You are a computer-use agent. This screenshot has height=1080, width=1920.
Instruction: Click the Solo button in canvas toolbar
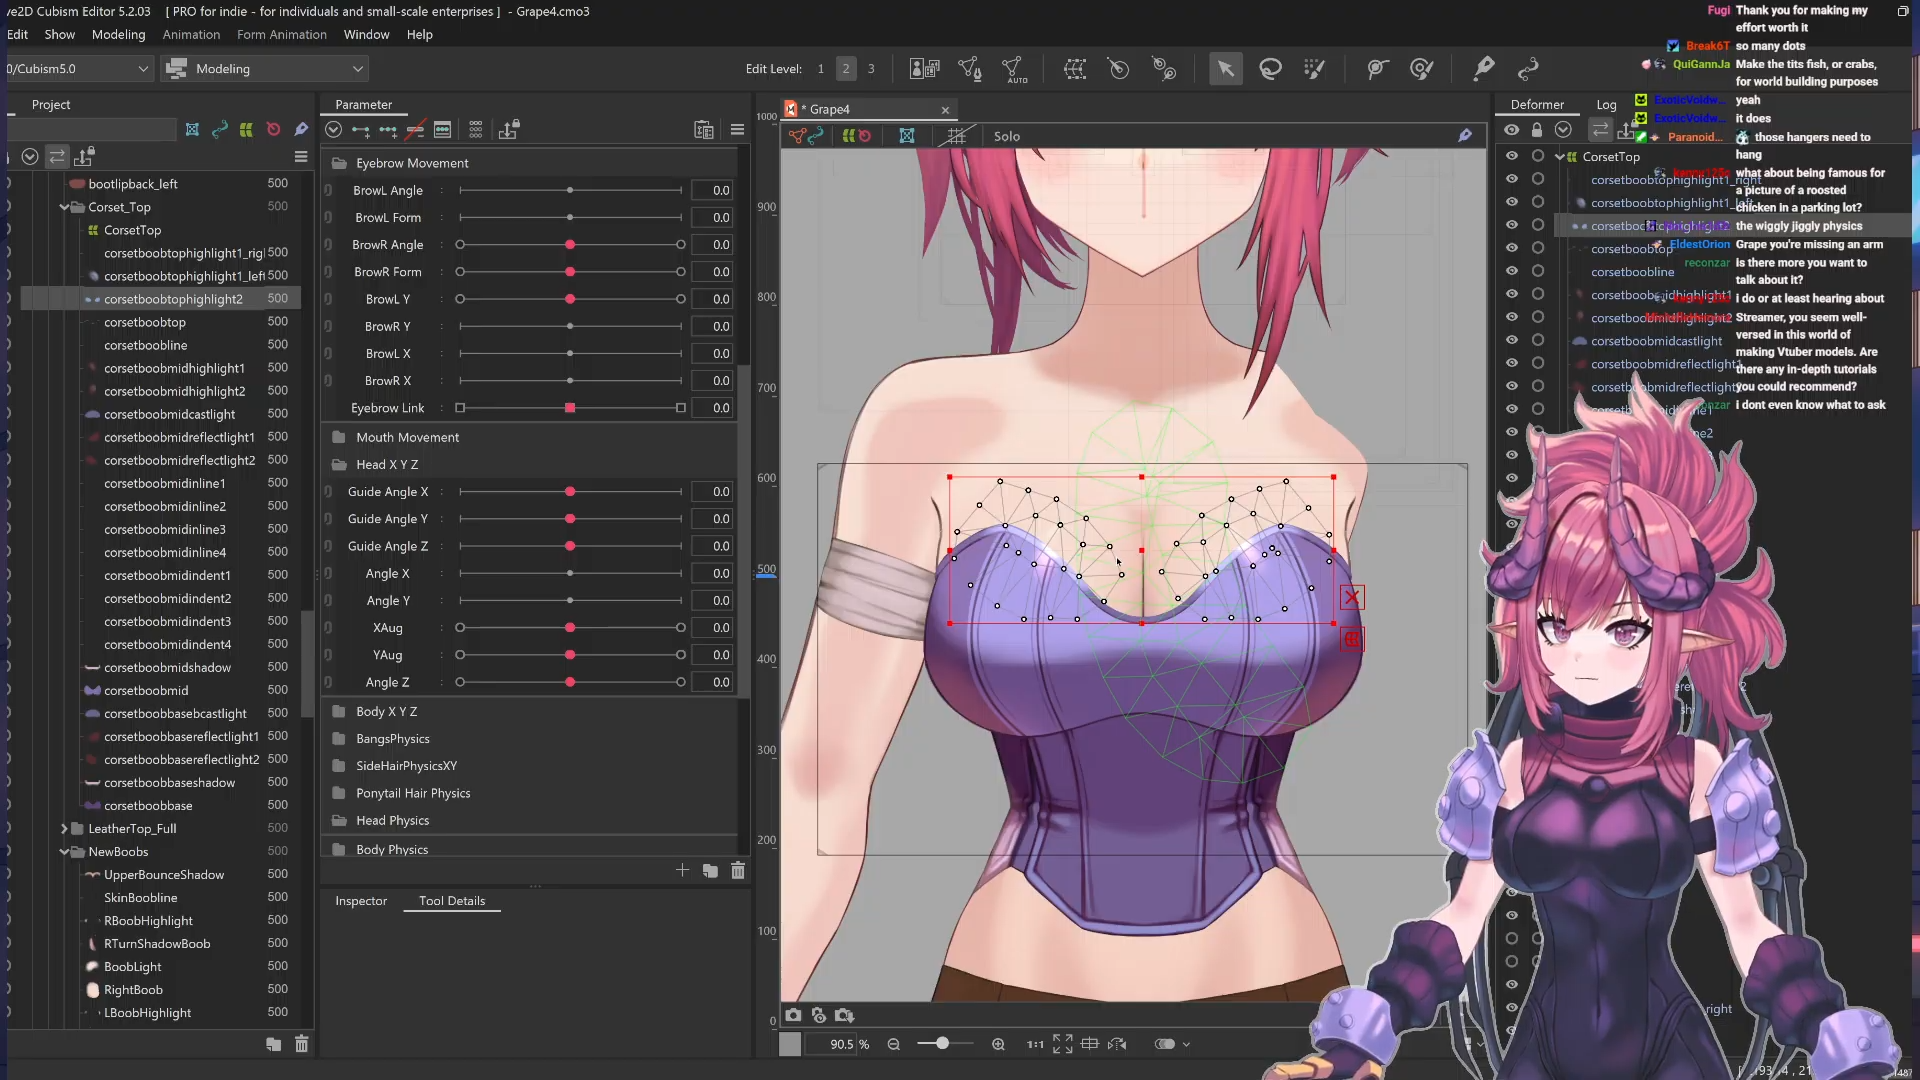[x=1007, y=136]
